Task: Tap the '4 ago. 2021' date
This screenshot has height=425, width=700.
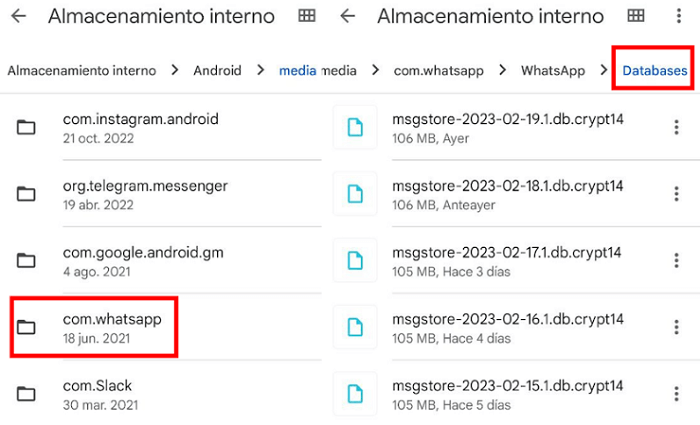Action: (96, 271)
